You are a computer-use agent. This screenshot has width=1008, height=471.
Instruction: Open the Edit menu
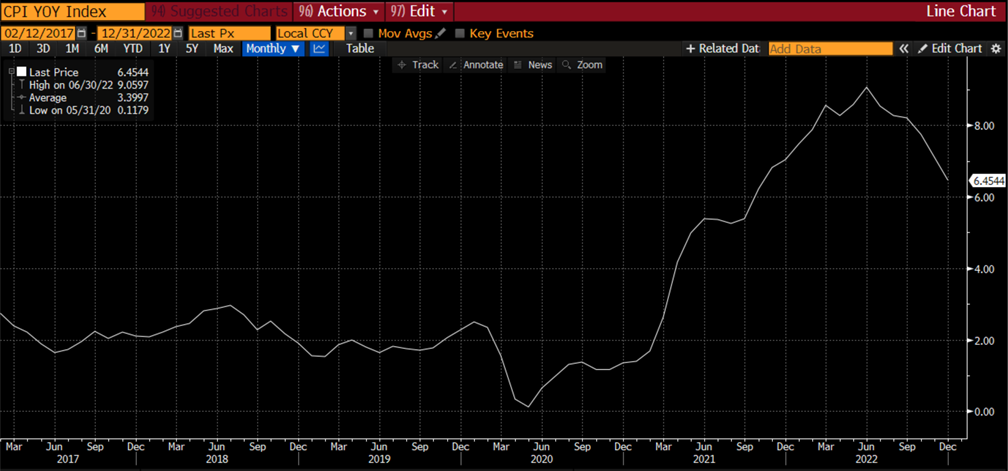tap(419, 11)
